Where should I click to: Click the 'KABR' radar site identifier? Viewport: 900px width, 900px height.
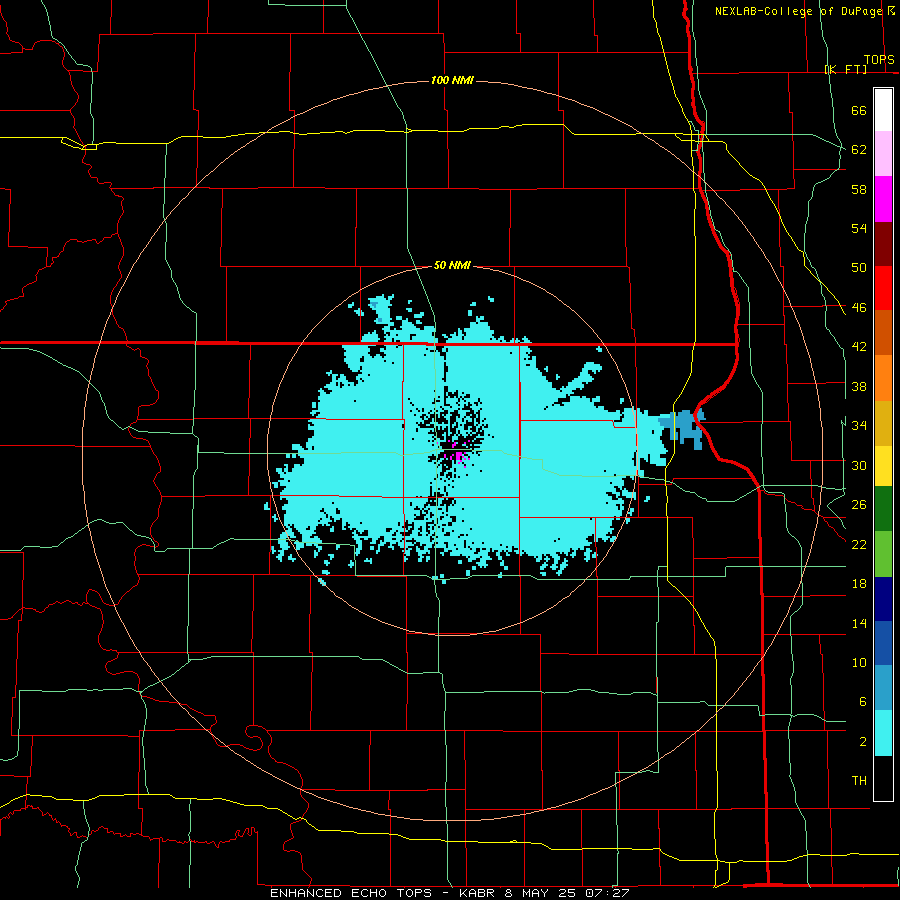pos(477,893)
